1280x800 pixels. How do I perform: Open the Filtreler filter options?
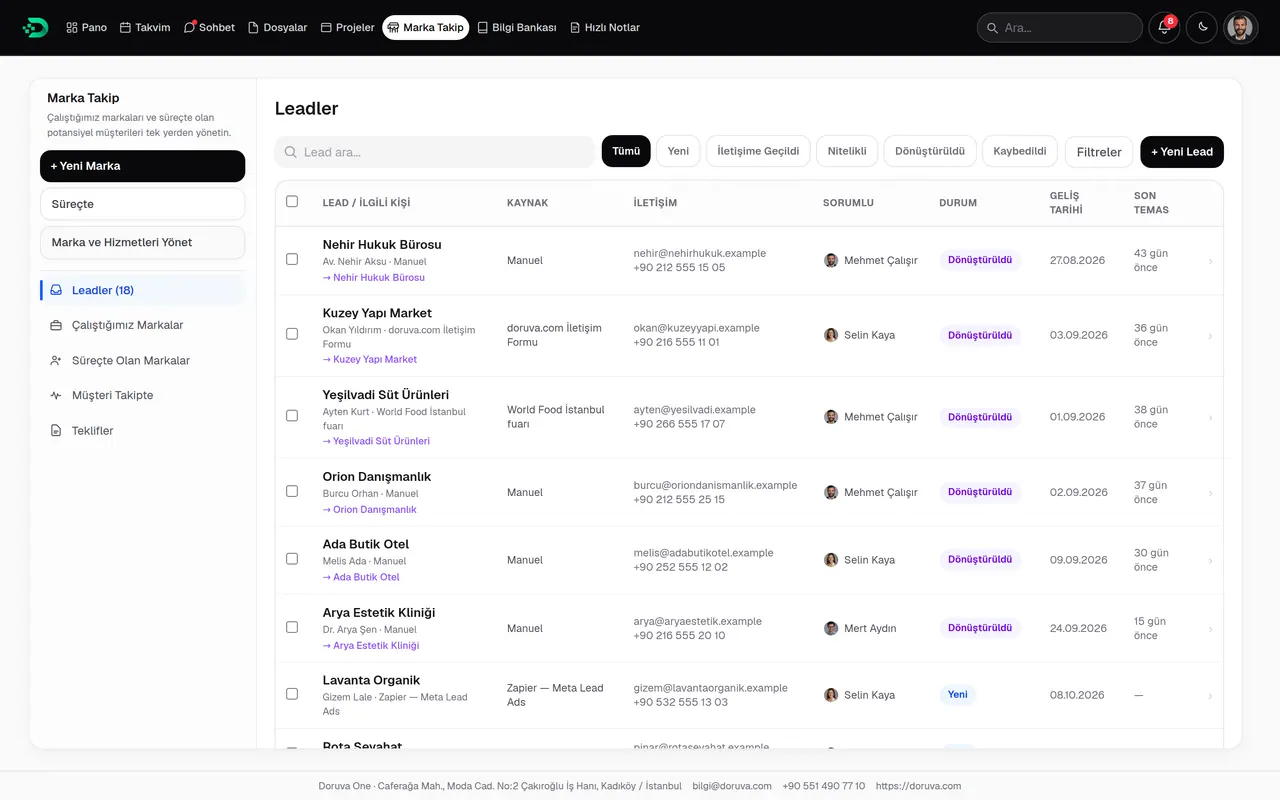[x=1099, y=152]
